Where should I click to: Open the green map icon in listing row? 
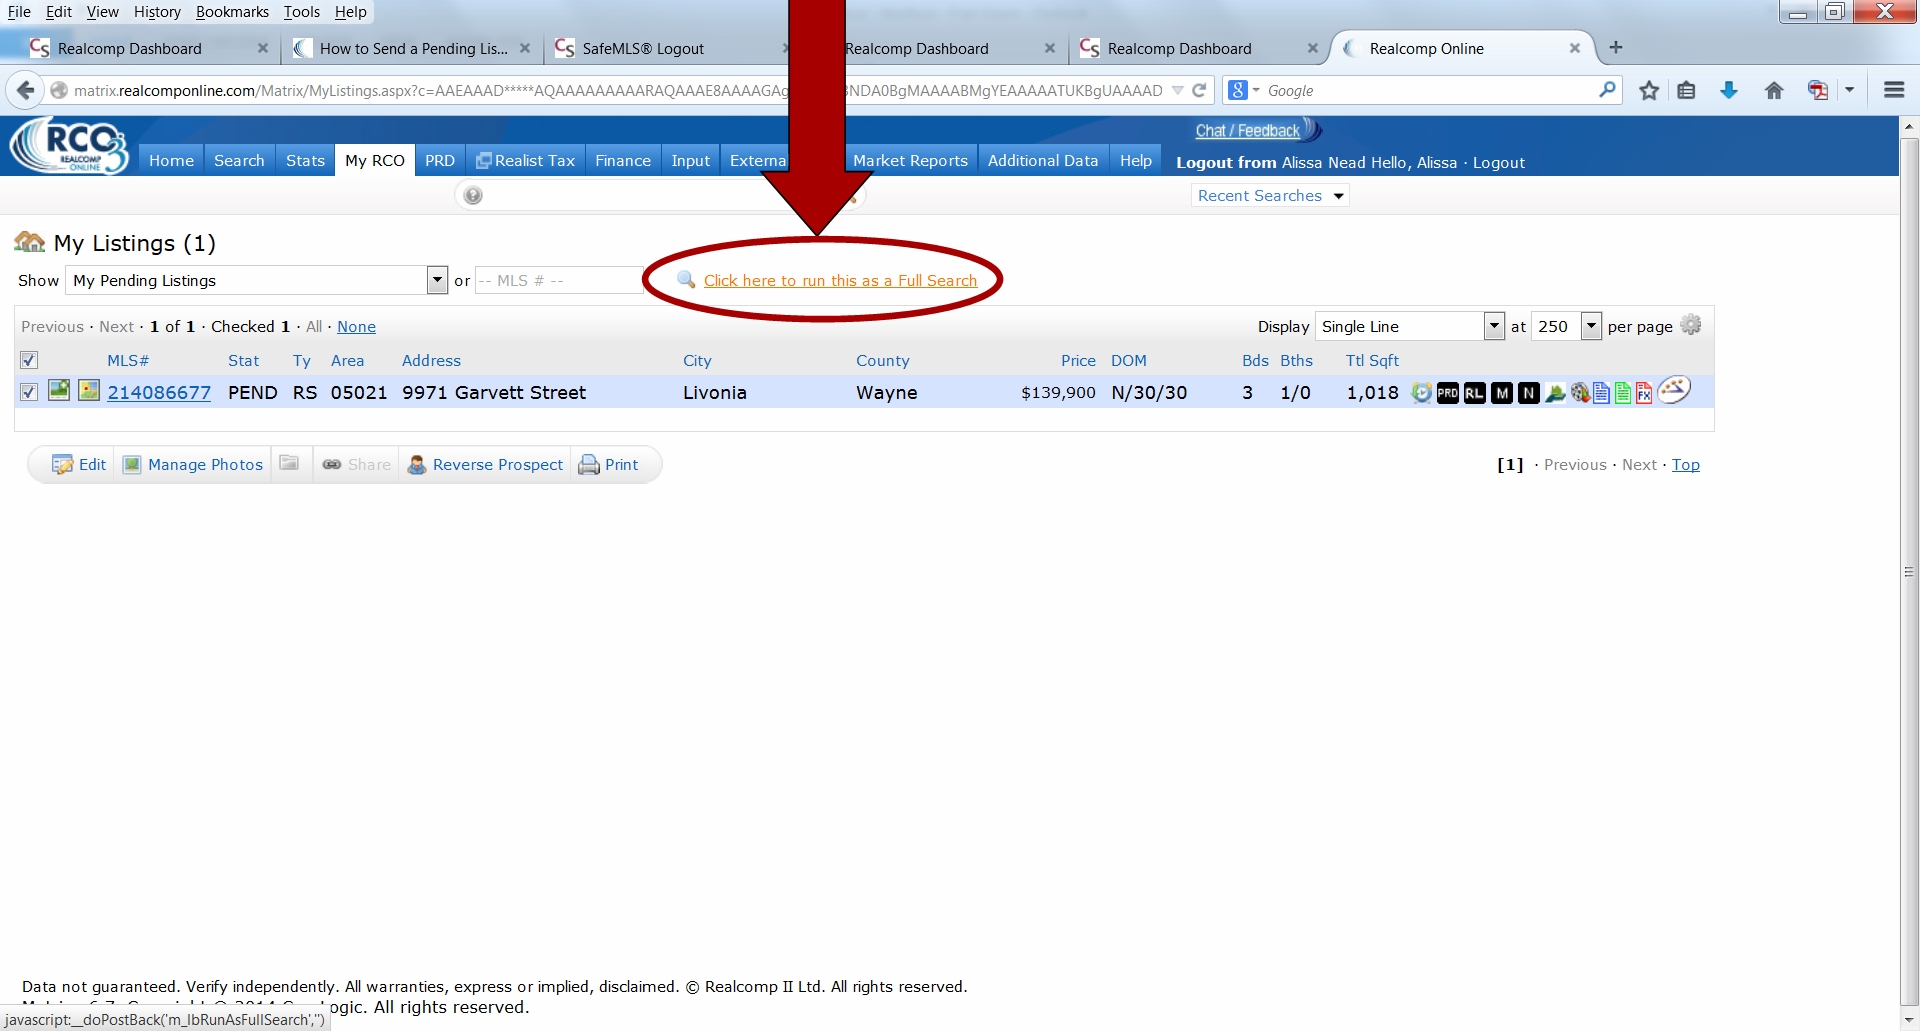[x=1555, y=393]
